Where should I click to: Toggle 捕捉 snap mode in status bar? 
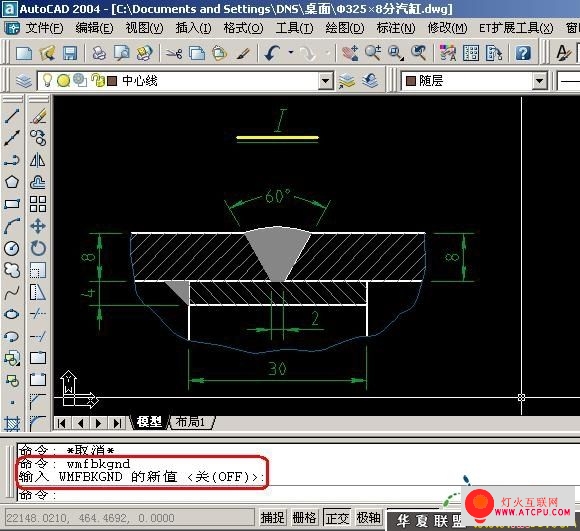[x=272, y=517]
